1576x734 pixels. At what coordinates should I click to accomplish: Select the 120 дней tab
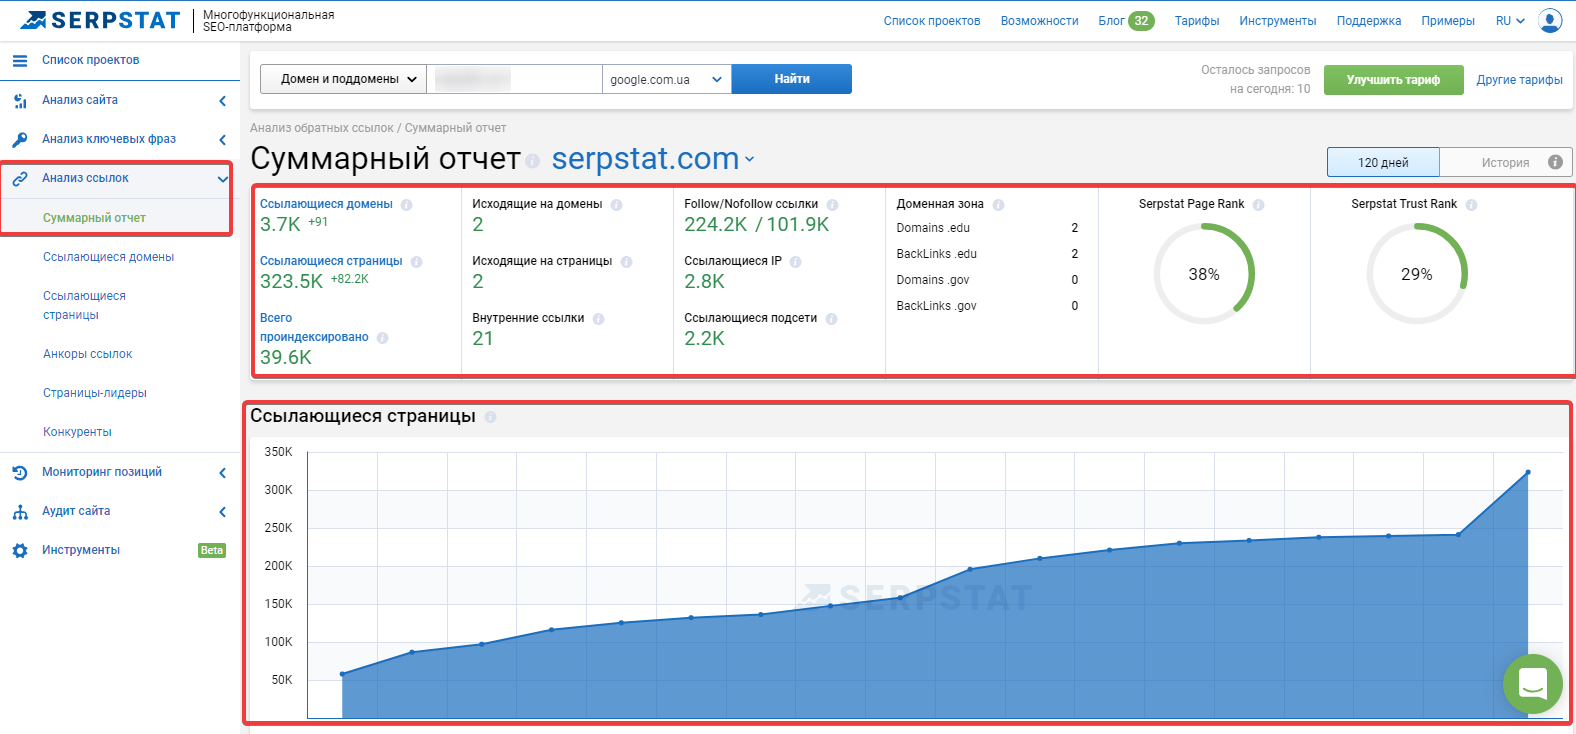coord(1383,162)
